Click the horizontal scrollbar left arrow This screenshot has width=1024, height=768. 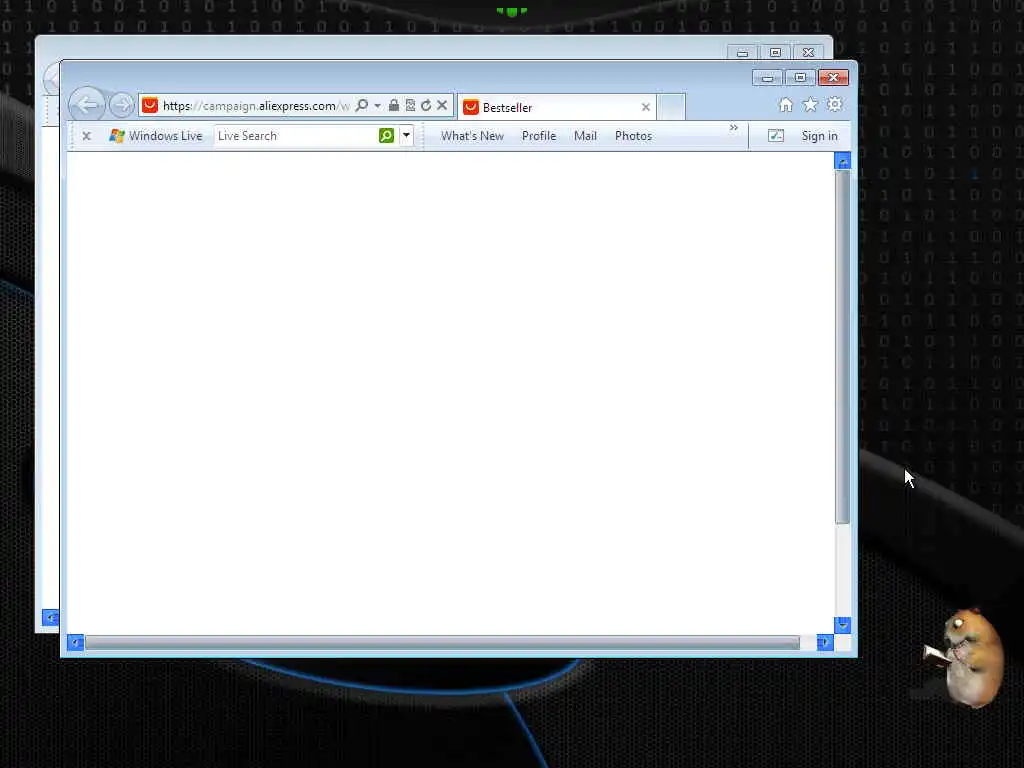click(75, 643)
